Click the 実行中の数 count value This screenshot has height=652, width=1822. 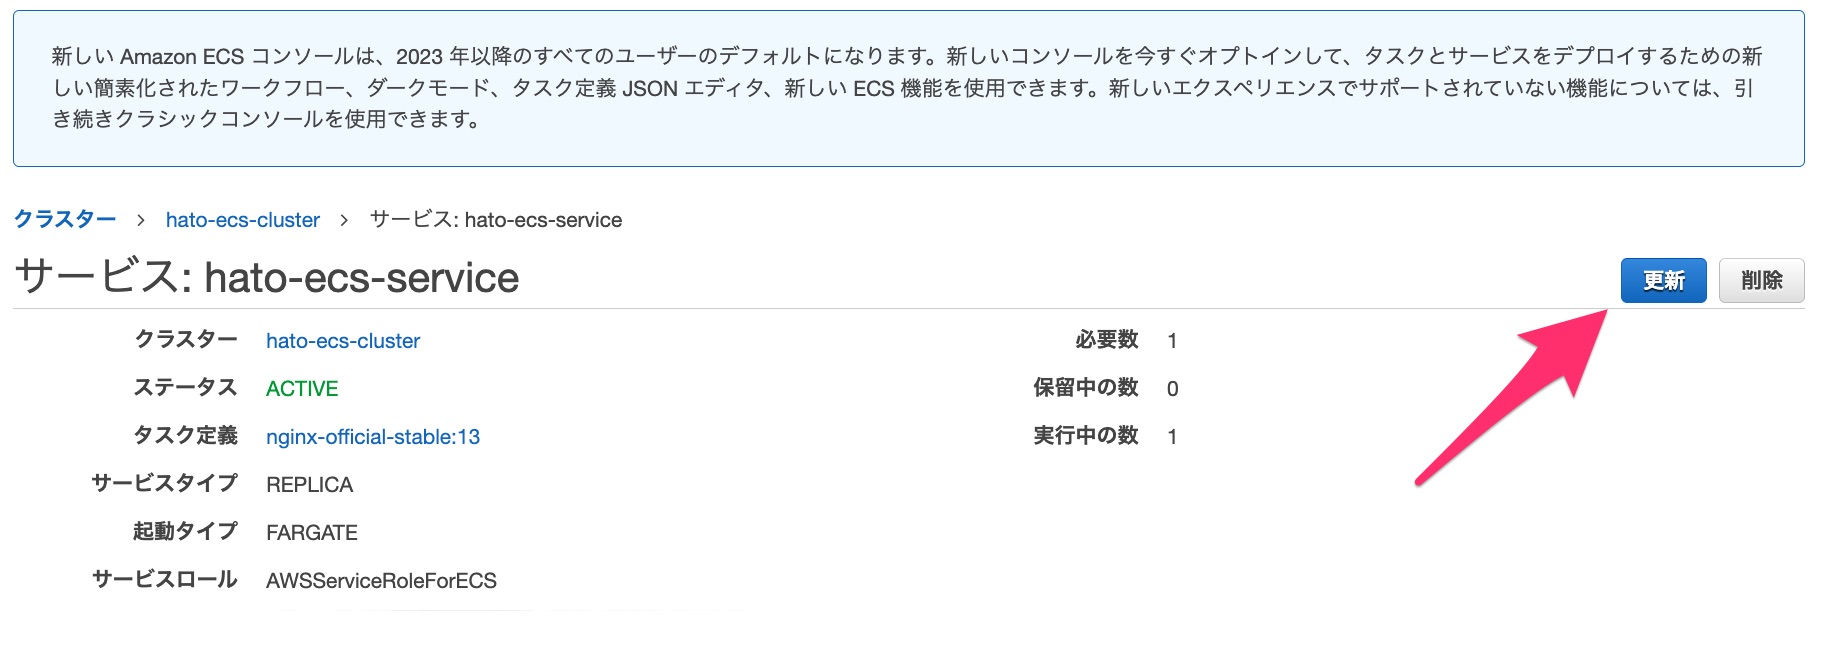click(x=1172, y=437)
